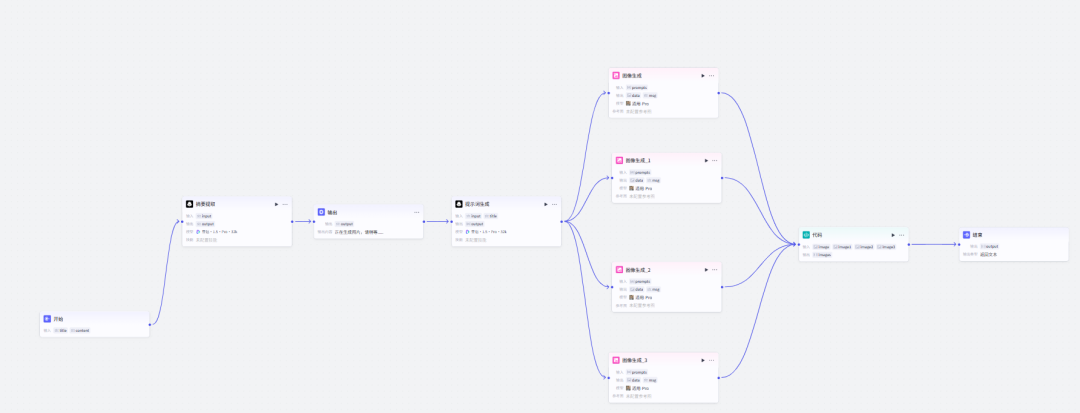Open the ellipsis menu on 图像生成 node
1080x413 pixels.
coord(712,75)
